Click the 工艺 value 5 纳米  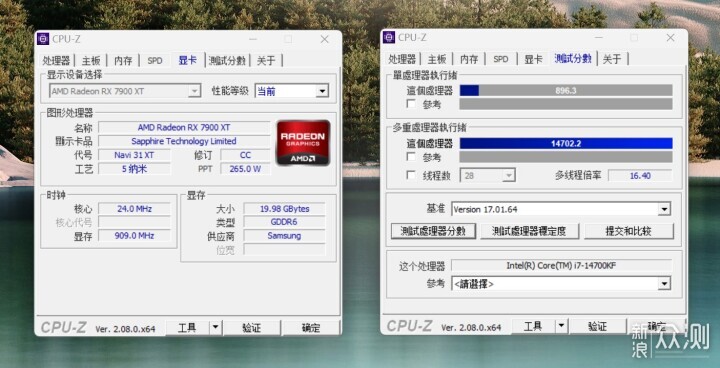coord(135,169)
